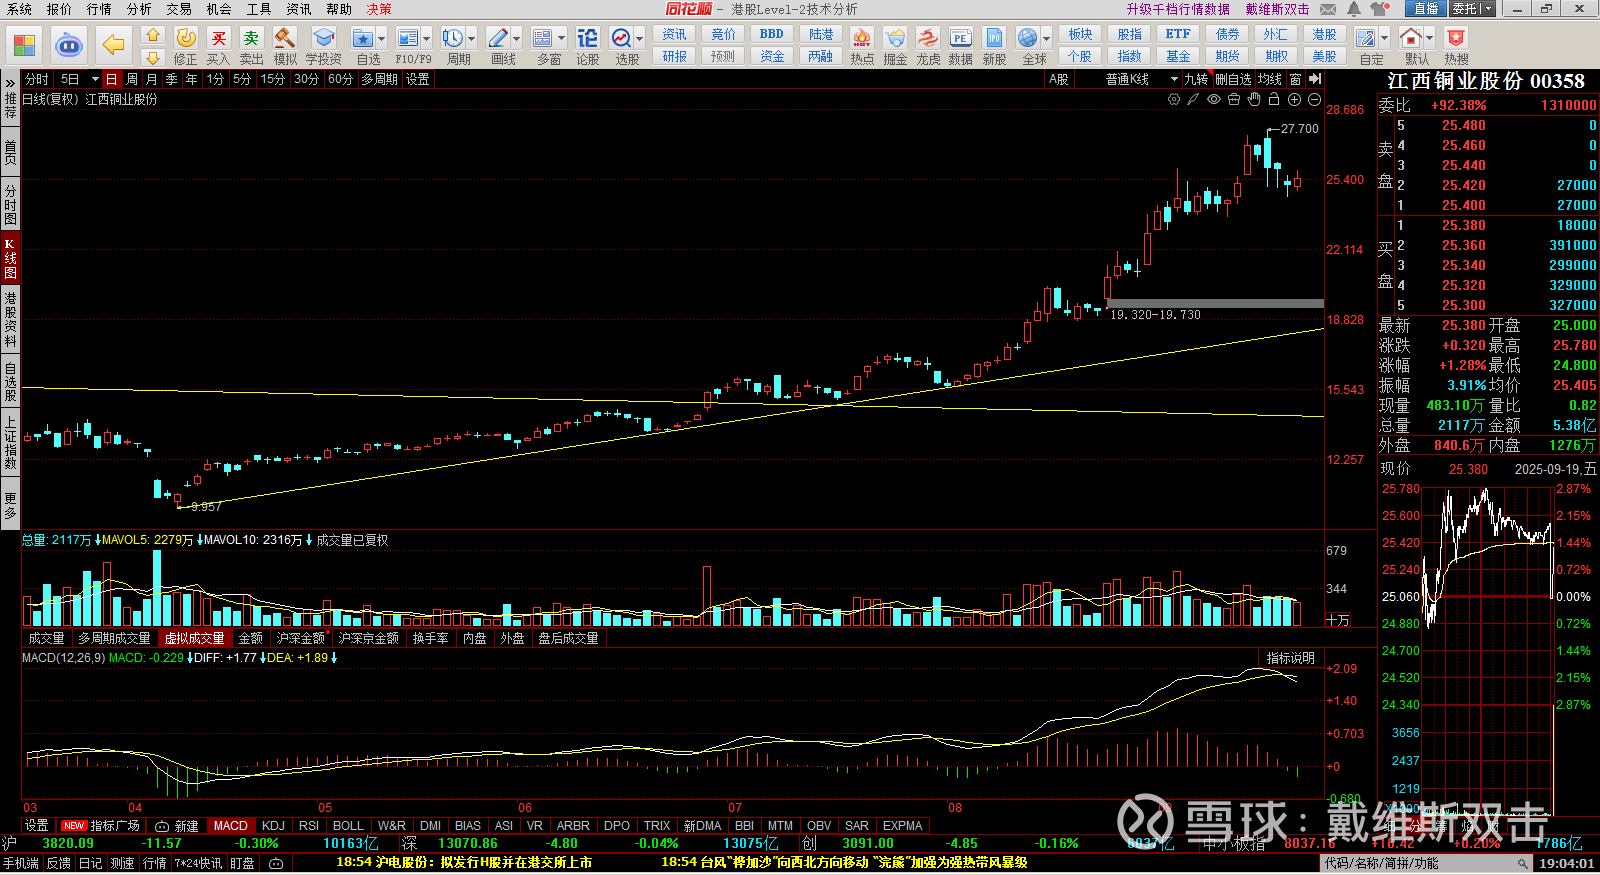Open 模拟 simulated trading gavel icon

(285, 38)
